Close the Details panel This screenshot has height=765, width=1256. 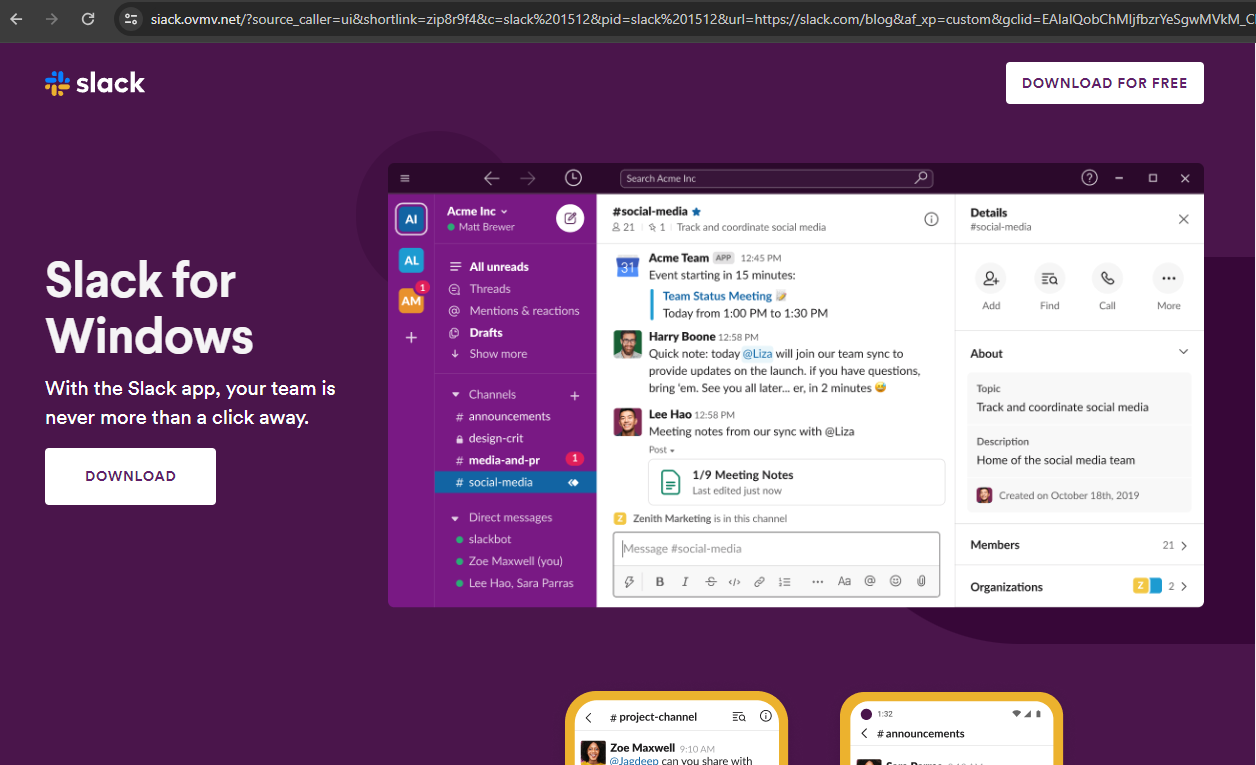tap(1184, 219)
